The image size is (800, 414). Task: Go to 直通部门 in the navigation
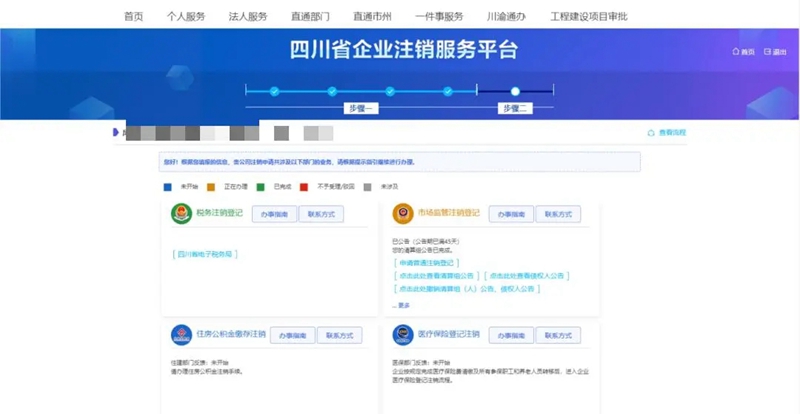click(310, 16)
